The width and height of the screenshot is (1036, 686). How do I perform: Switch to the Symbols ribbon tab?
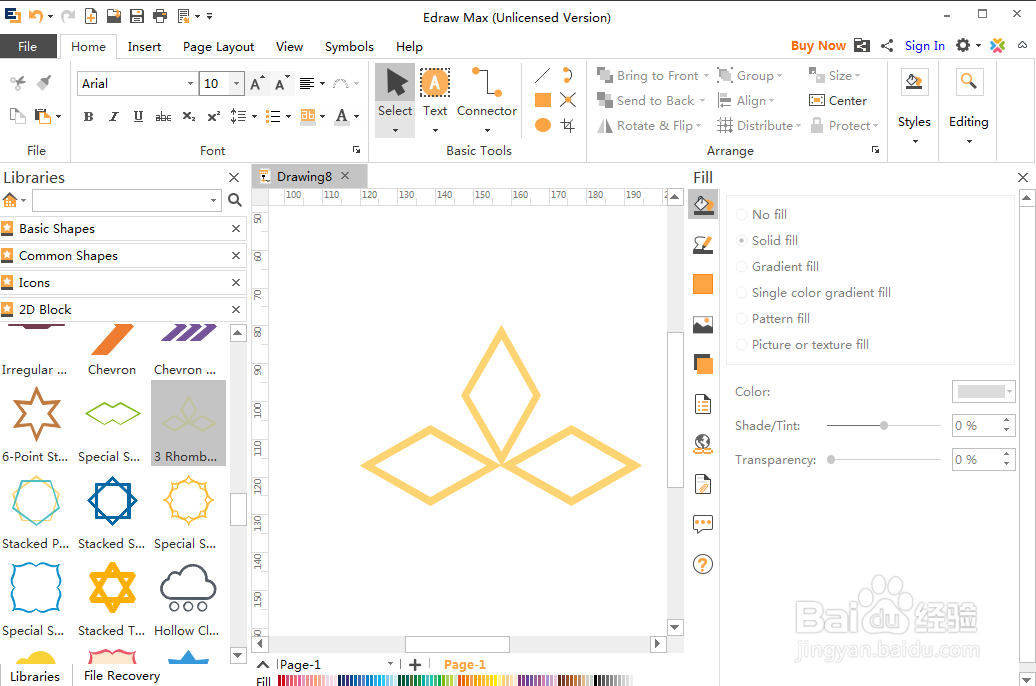pyautogui.click(x=349, y=46)
